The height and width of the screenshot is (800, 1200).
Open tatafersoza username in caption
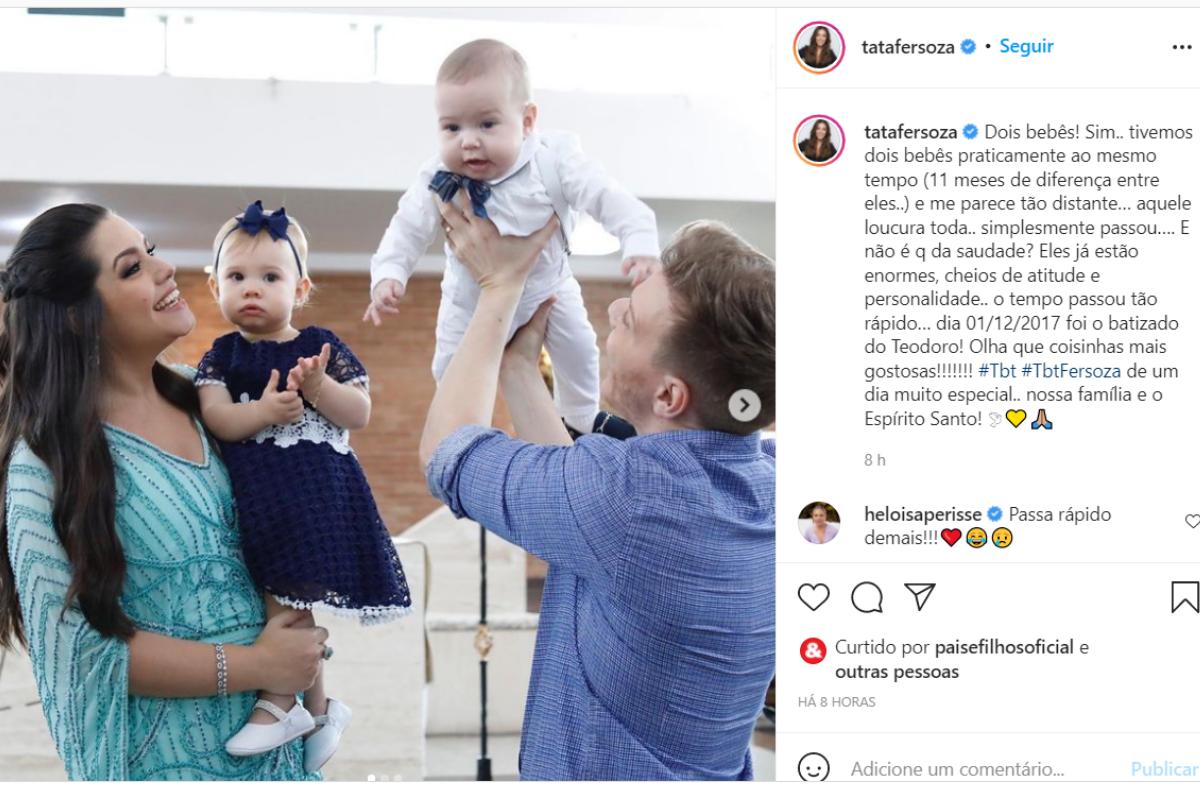(x=910, y=132)
